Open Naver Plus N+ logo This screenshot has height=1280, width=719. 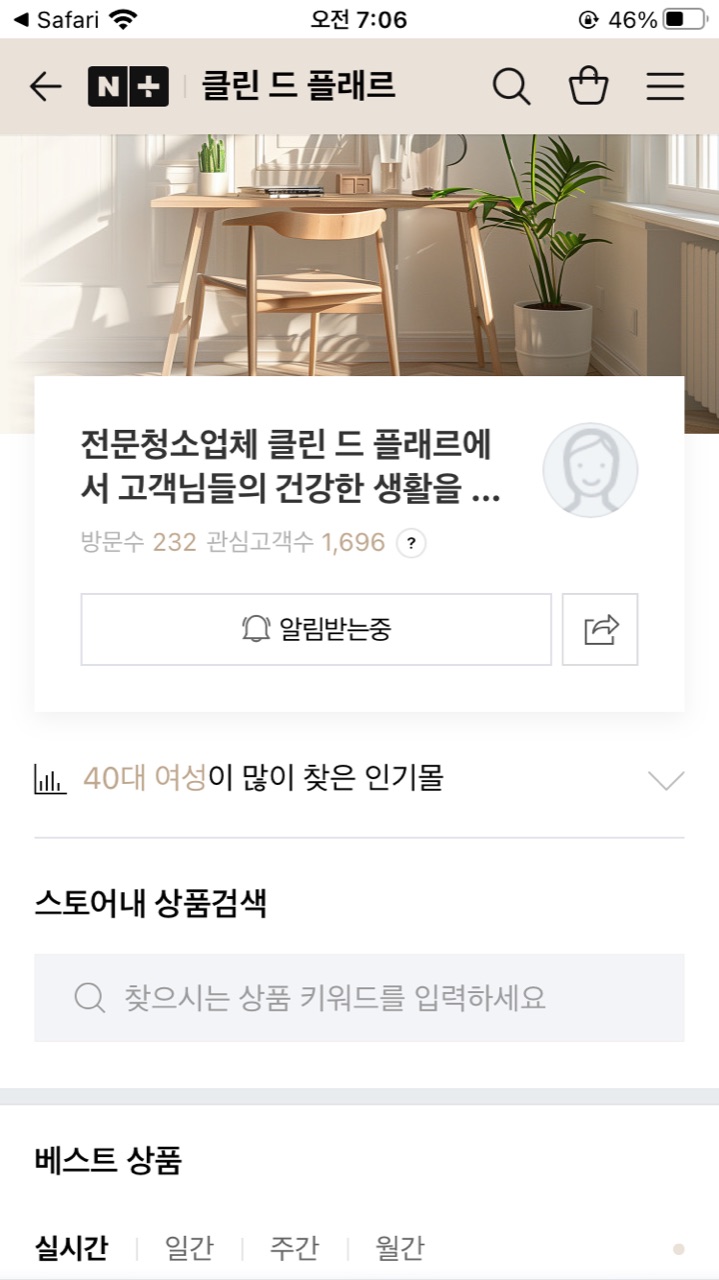coord(128,87)
